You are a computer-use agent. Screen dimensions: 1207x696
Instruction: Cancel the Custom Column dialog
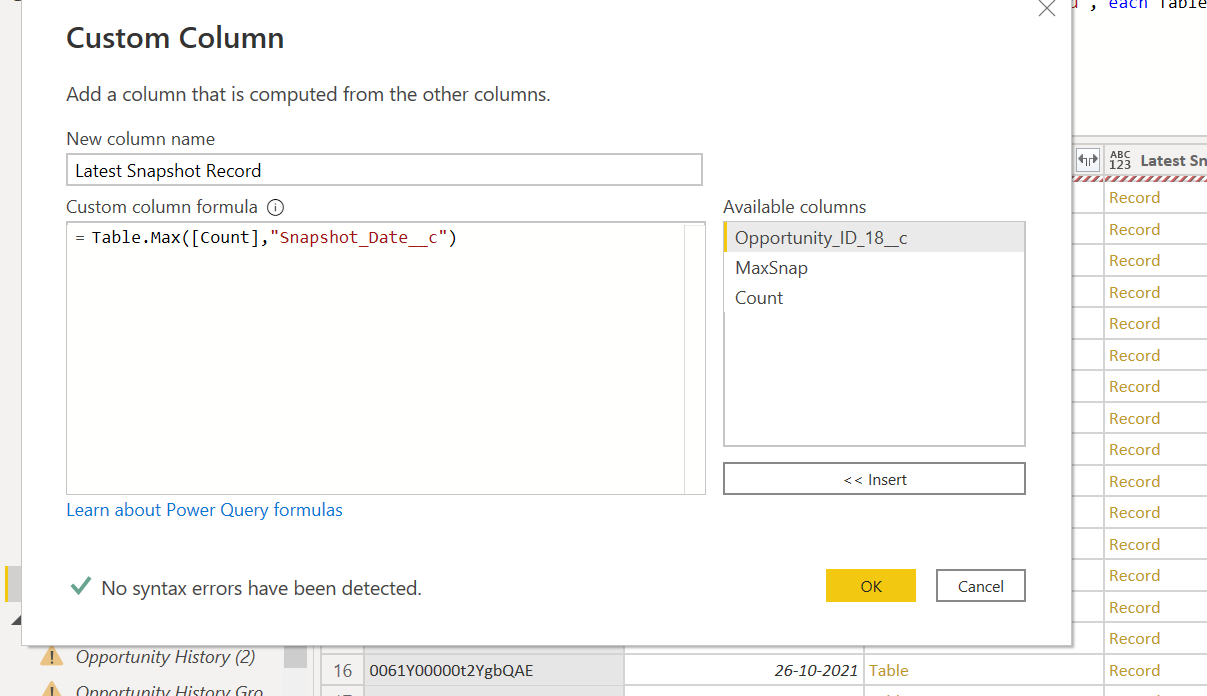coord(980,586)
